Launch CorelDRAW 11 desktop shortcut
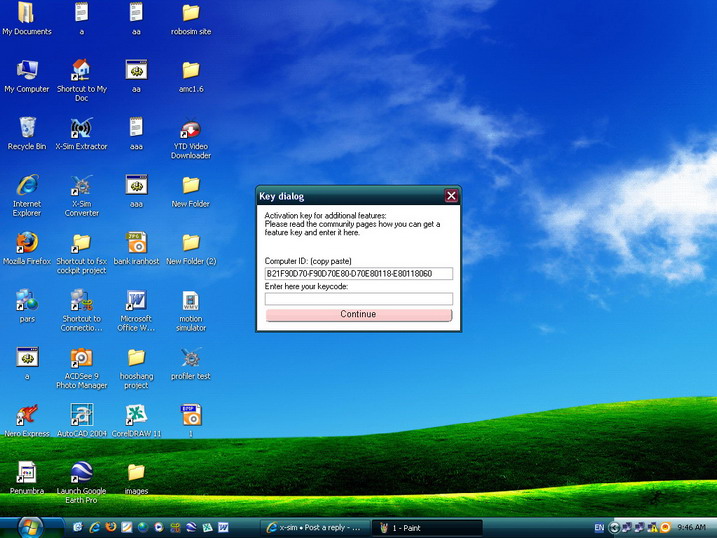 coord(136,415)
